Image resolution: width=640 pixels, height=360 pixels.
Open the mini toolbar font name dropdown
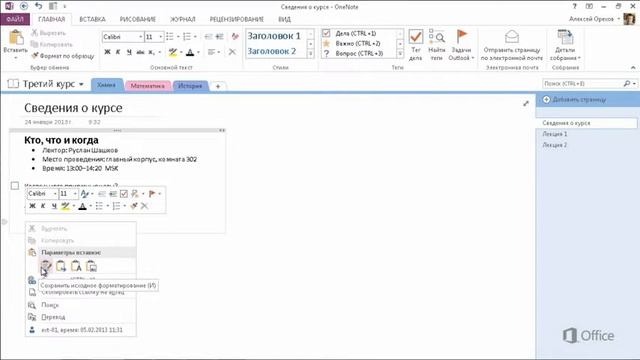(55, 194)
